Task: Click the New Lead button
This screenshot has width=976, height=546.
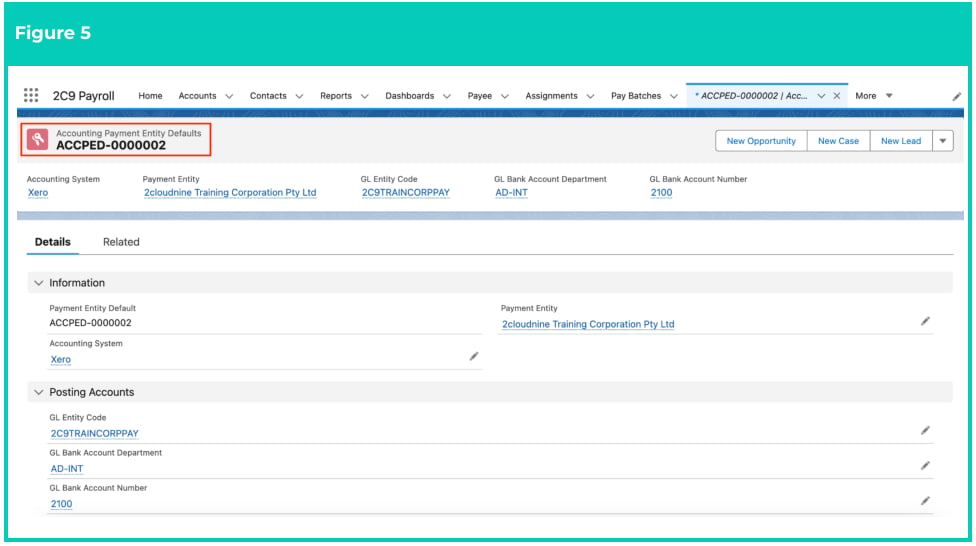Action: tap(901, 141)
